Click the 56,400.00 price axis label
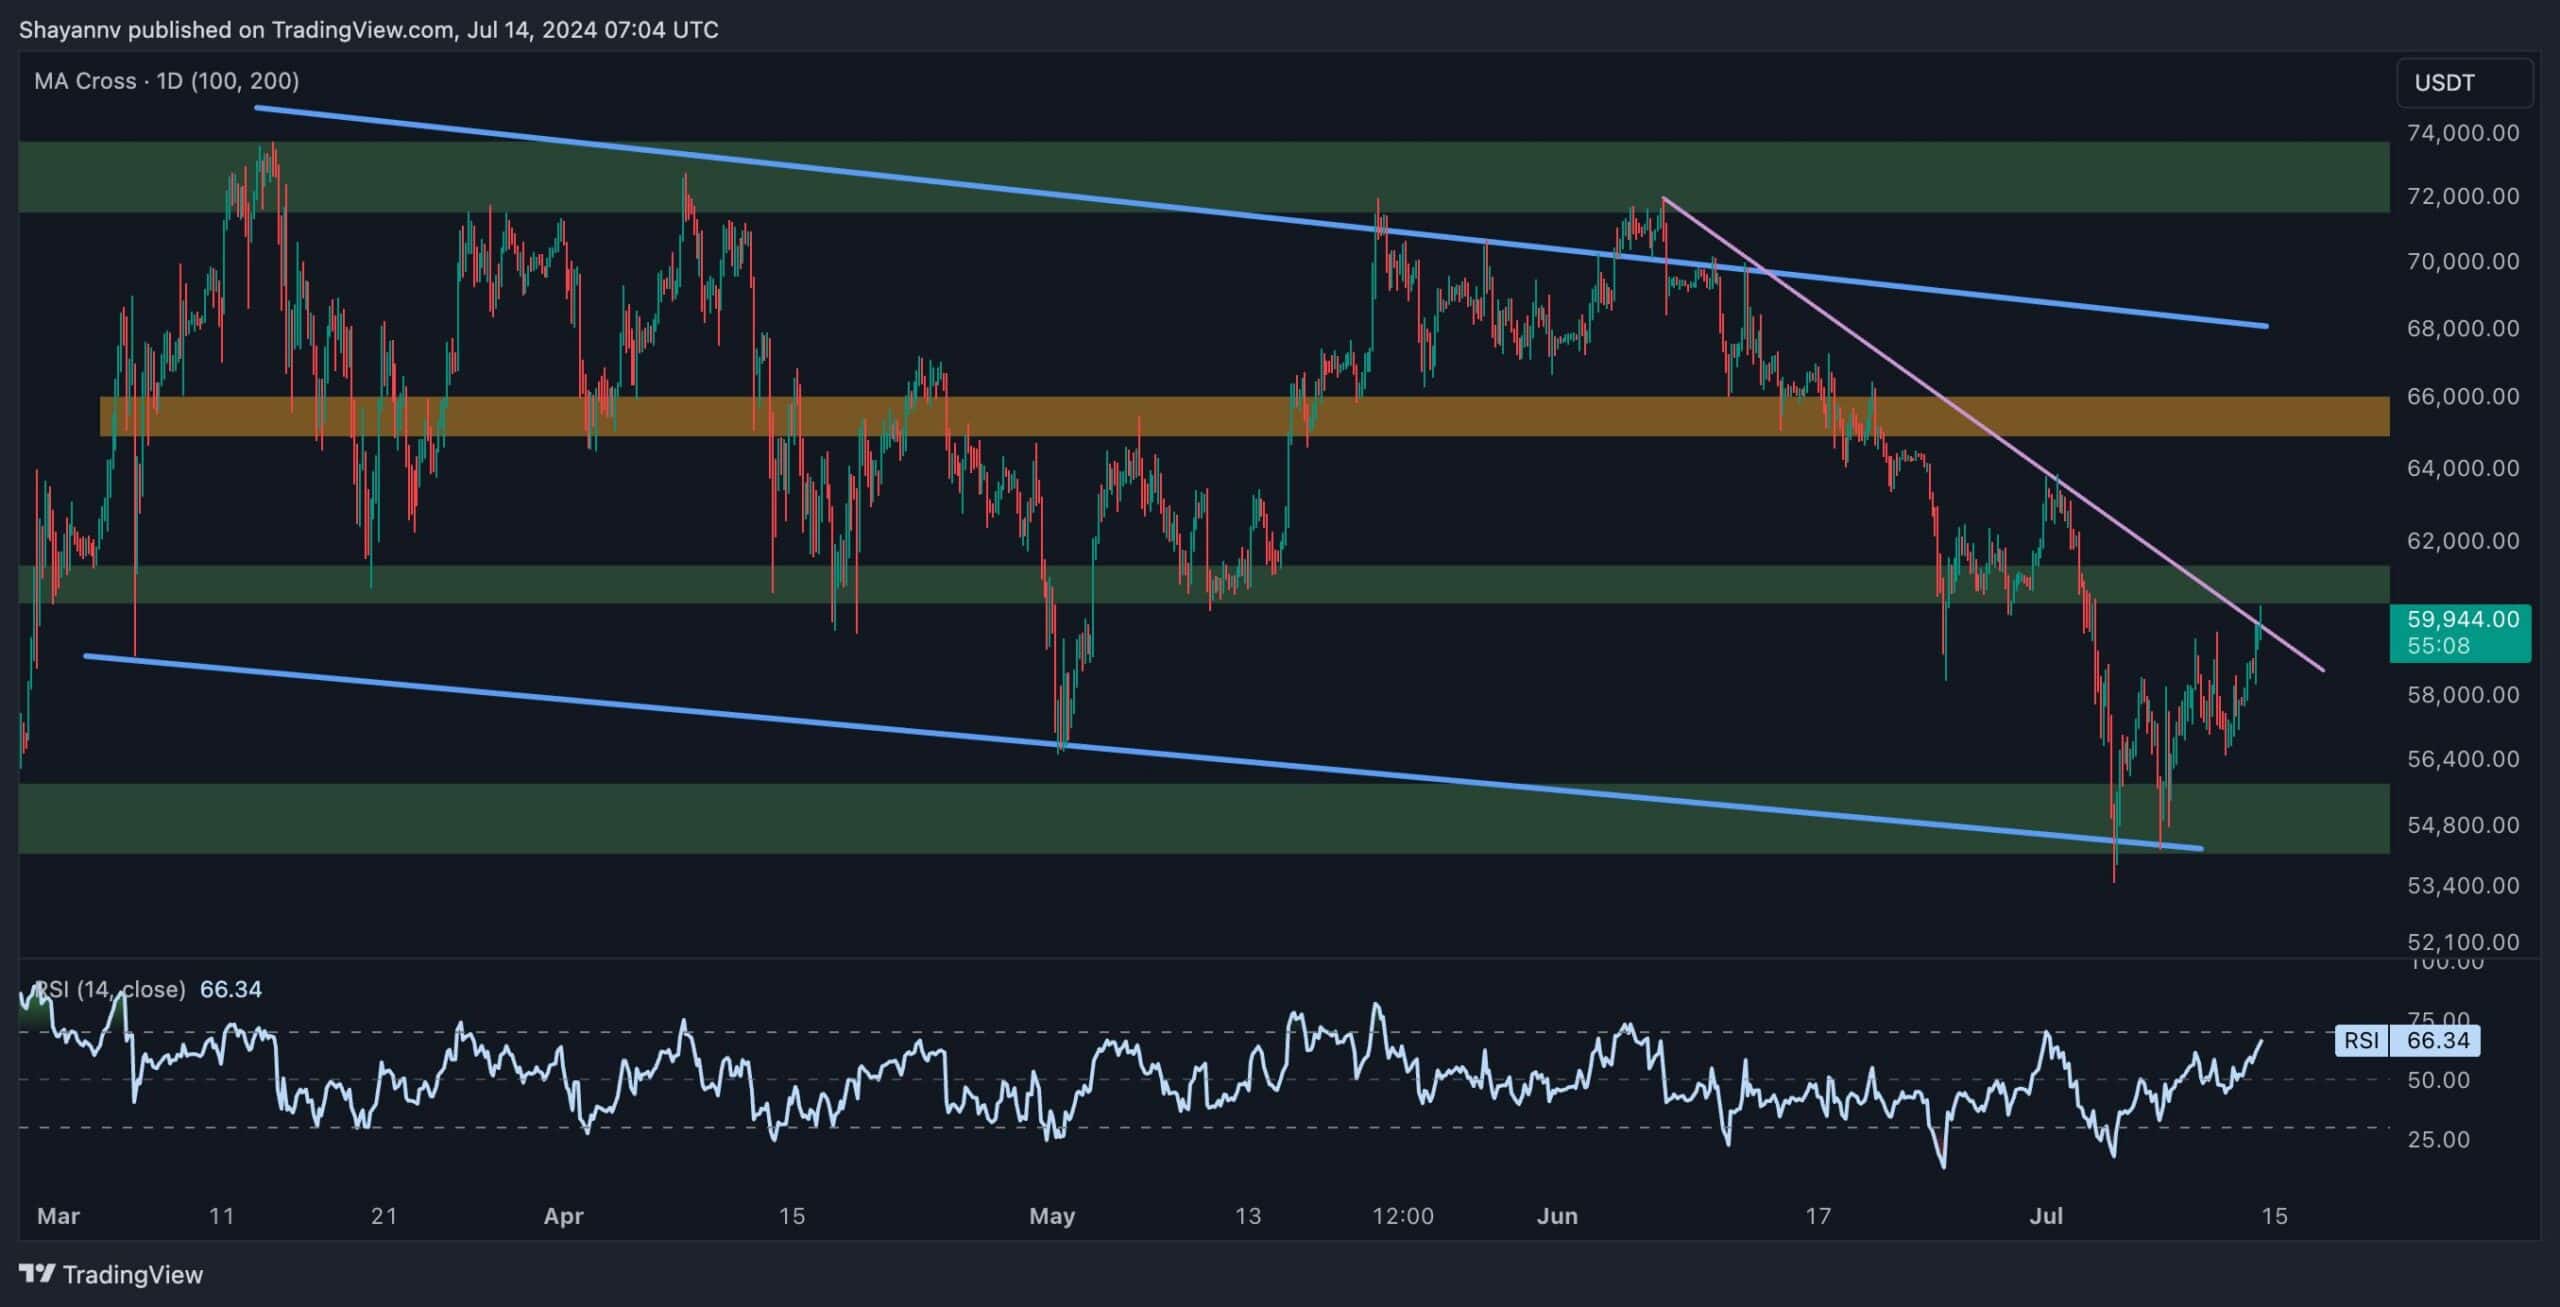This screenshot has height=1307, width=2560. coord(2463,759)
